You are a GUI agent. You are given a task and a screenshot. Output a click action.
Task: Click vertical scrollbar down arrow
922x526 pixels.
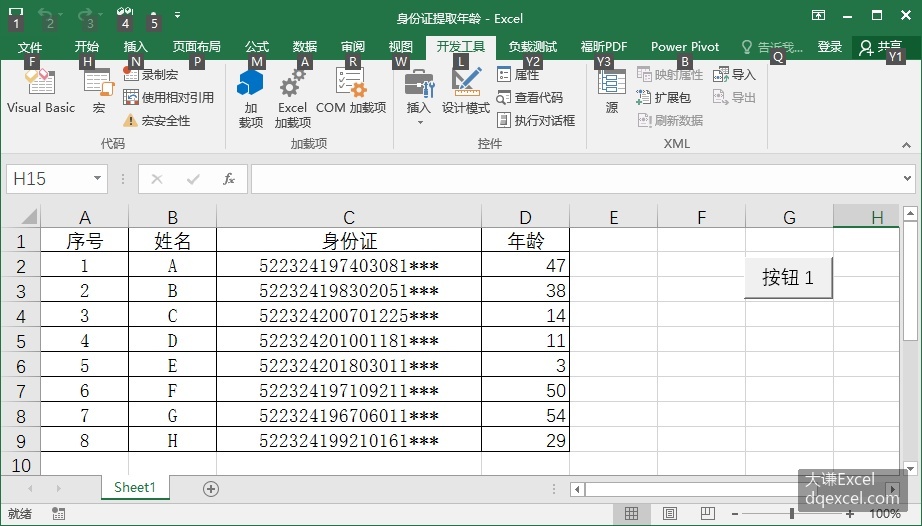(910, 468)
